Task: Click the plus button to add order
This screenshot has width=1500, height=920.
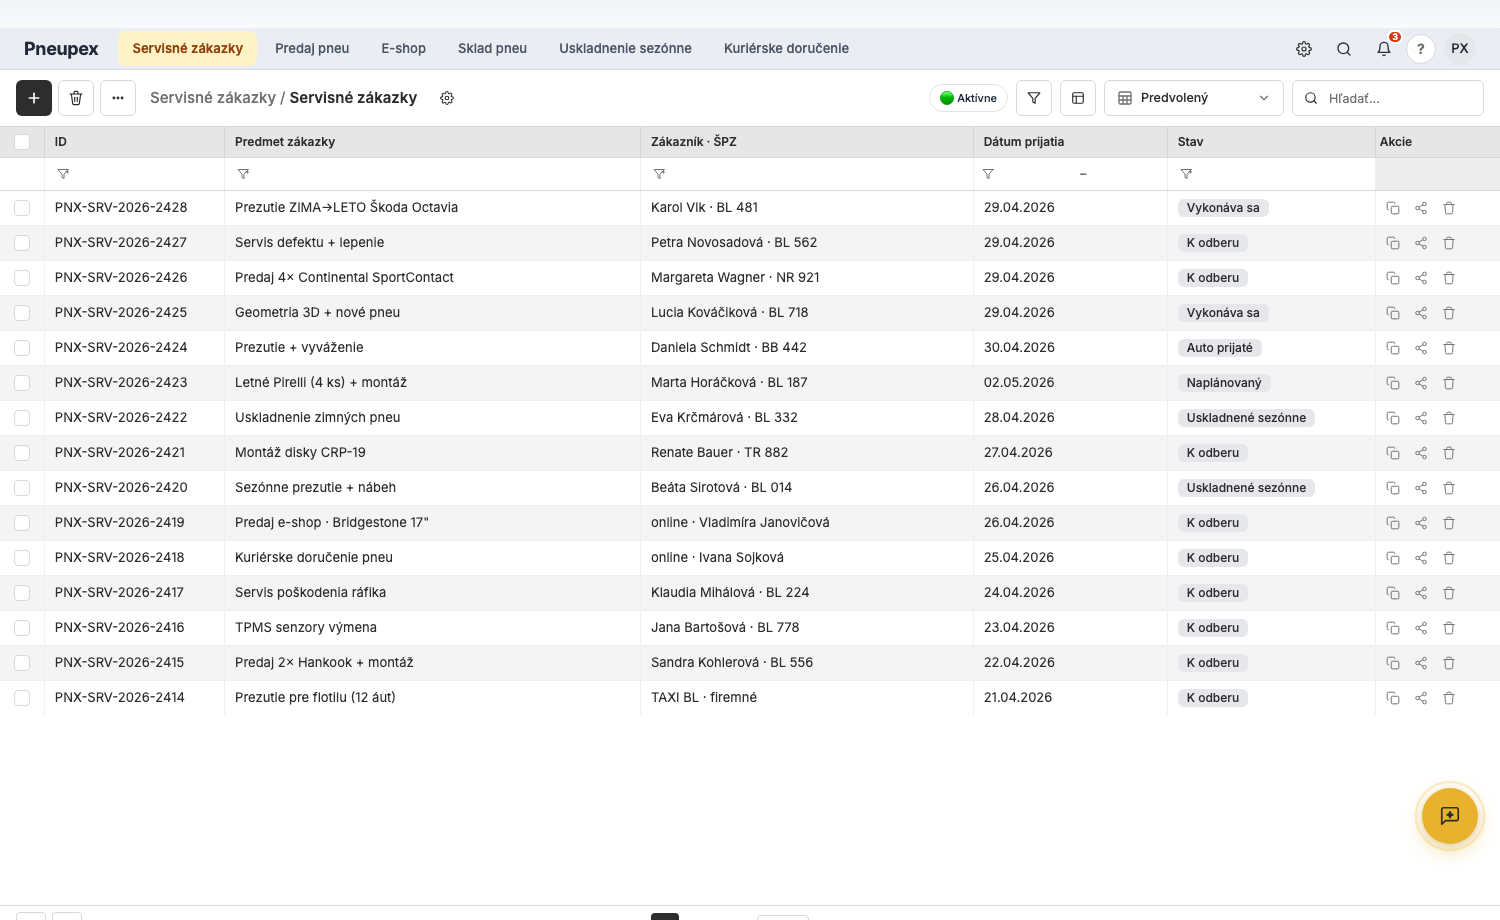Action: pos(34,98)
